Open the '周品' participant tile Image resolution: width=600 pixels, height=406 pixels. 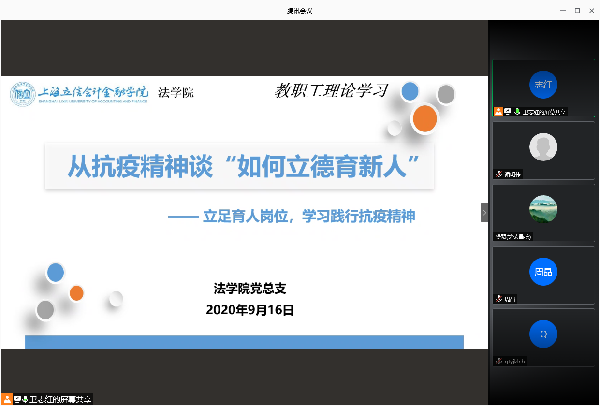pyautogui.click(x=543, y=271)
